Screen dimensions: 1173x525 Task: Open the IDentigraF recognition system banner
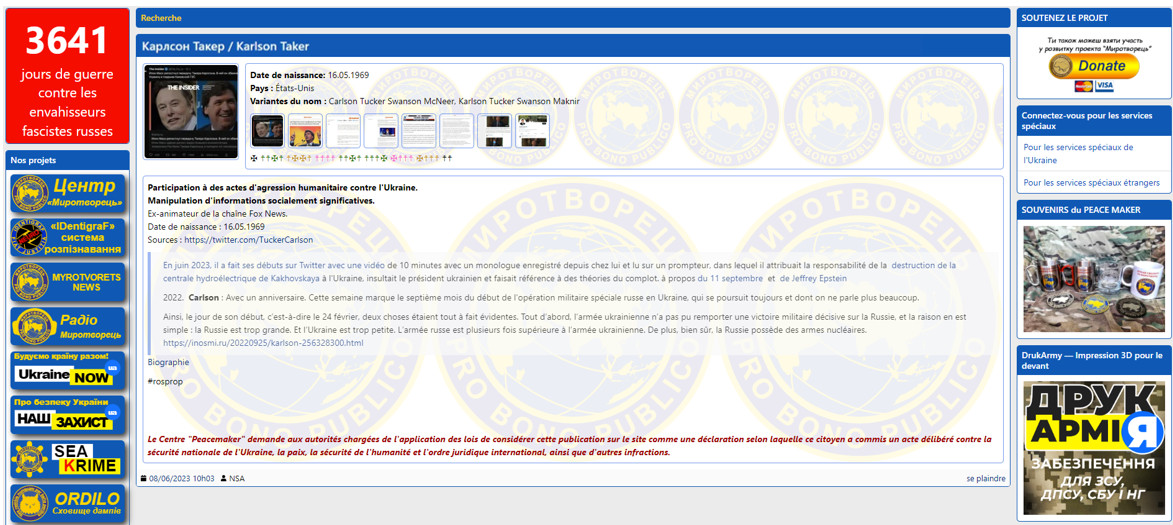(68, 238)
